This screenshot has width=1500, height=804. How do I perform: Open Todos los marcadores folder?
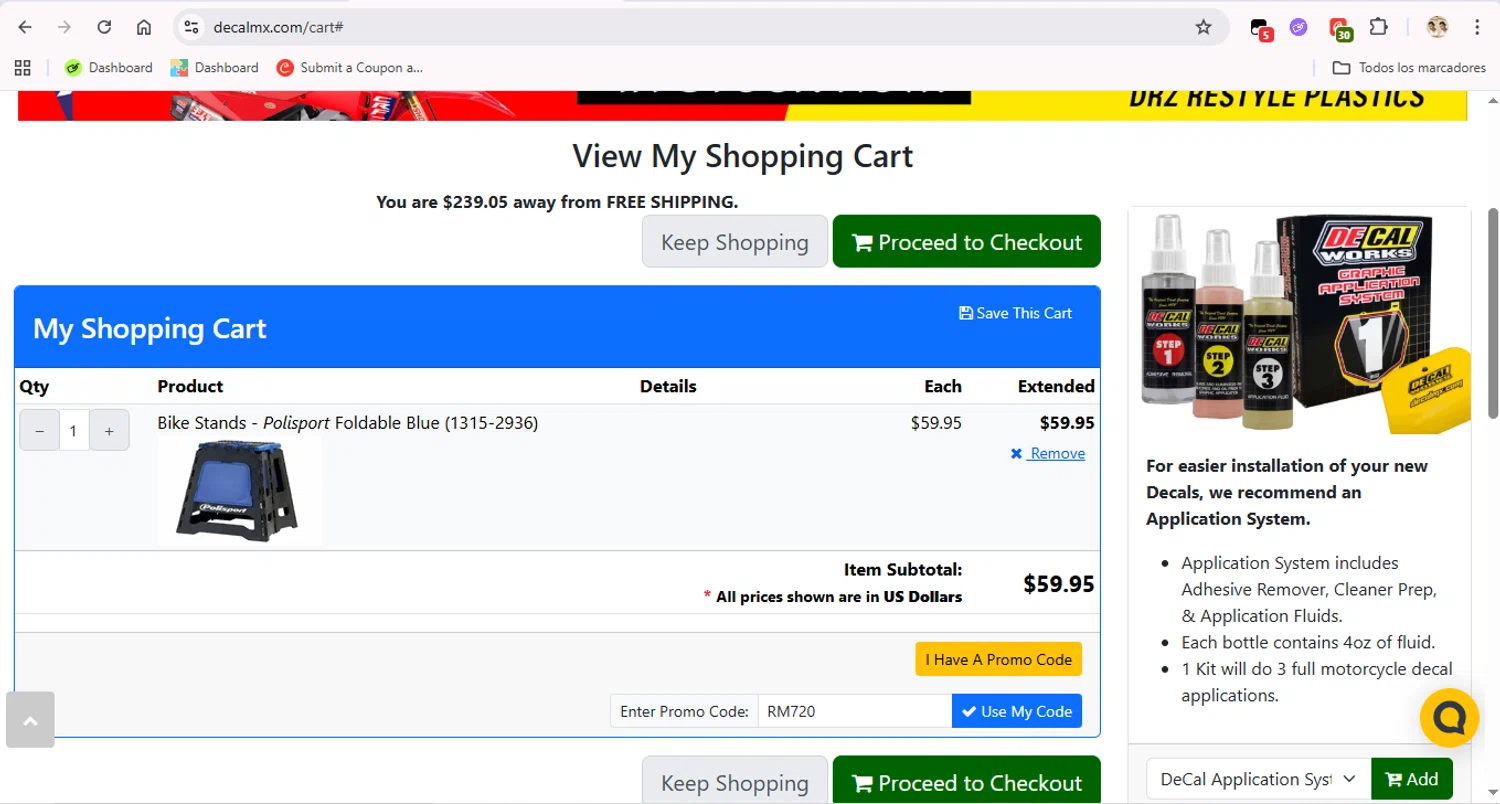tap(1409, 68)
